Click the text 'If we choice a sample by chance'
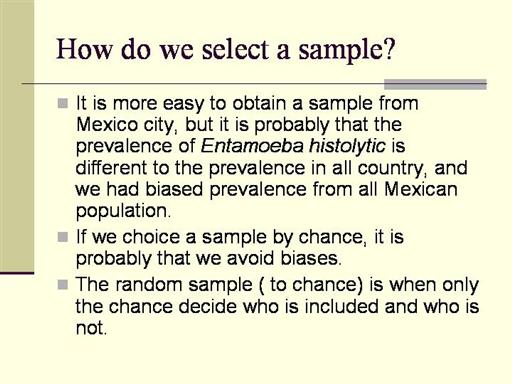Viewport: 512px width, 384px height. point(219,238)
